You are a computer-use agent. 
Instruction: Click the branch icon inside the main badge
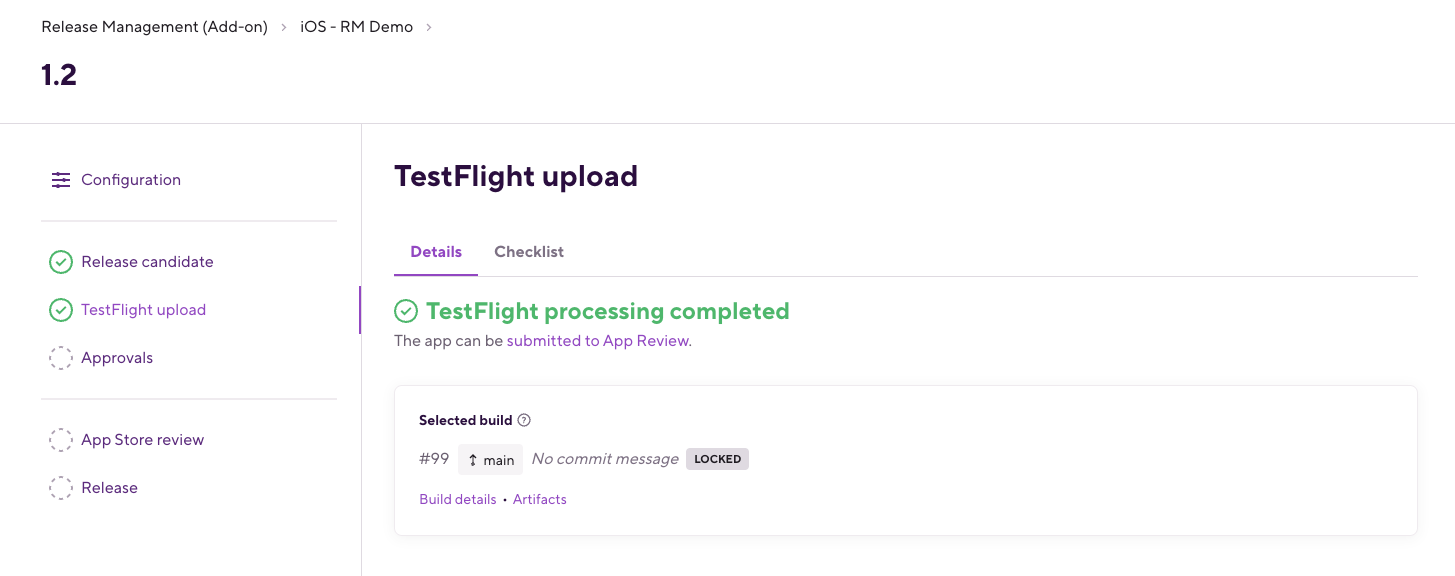click(472, 459)
